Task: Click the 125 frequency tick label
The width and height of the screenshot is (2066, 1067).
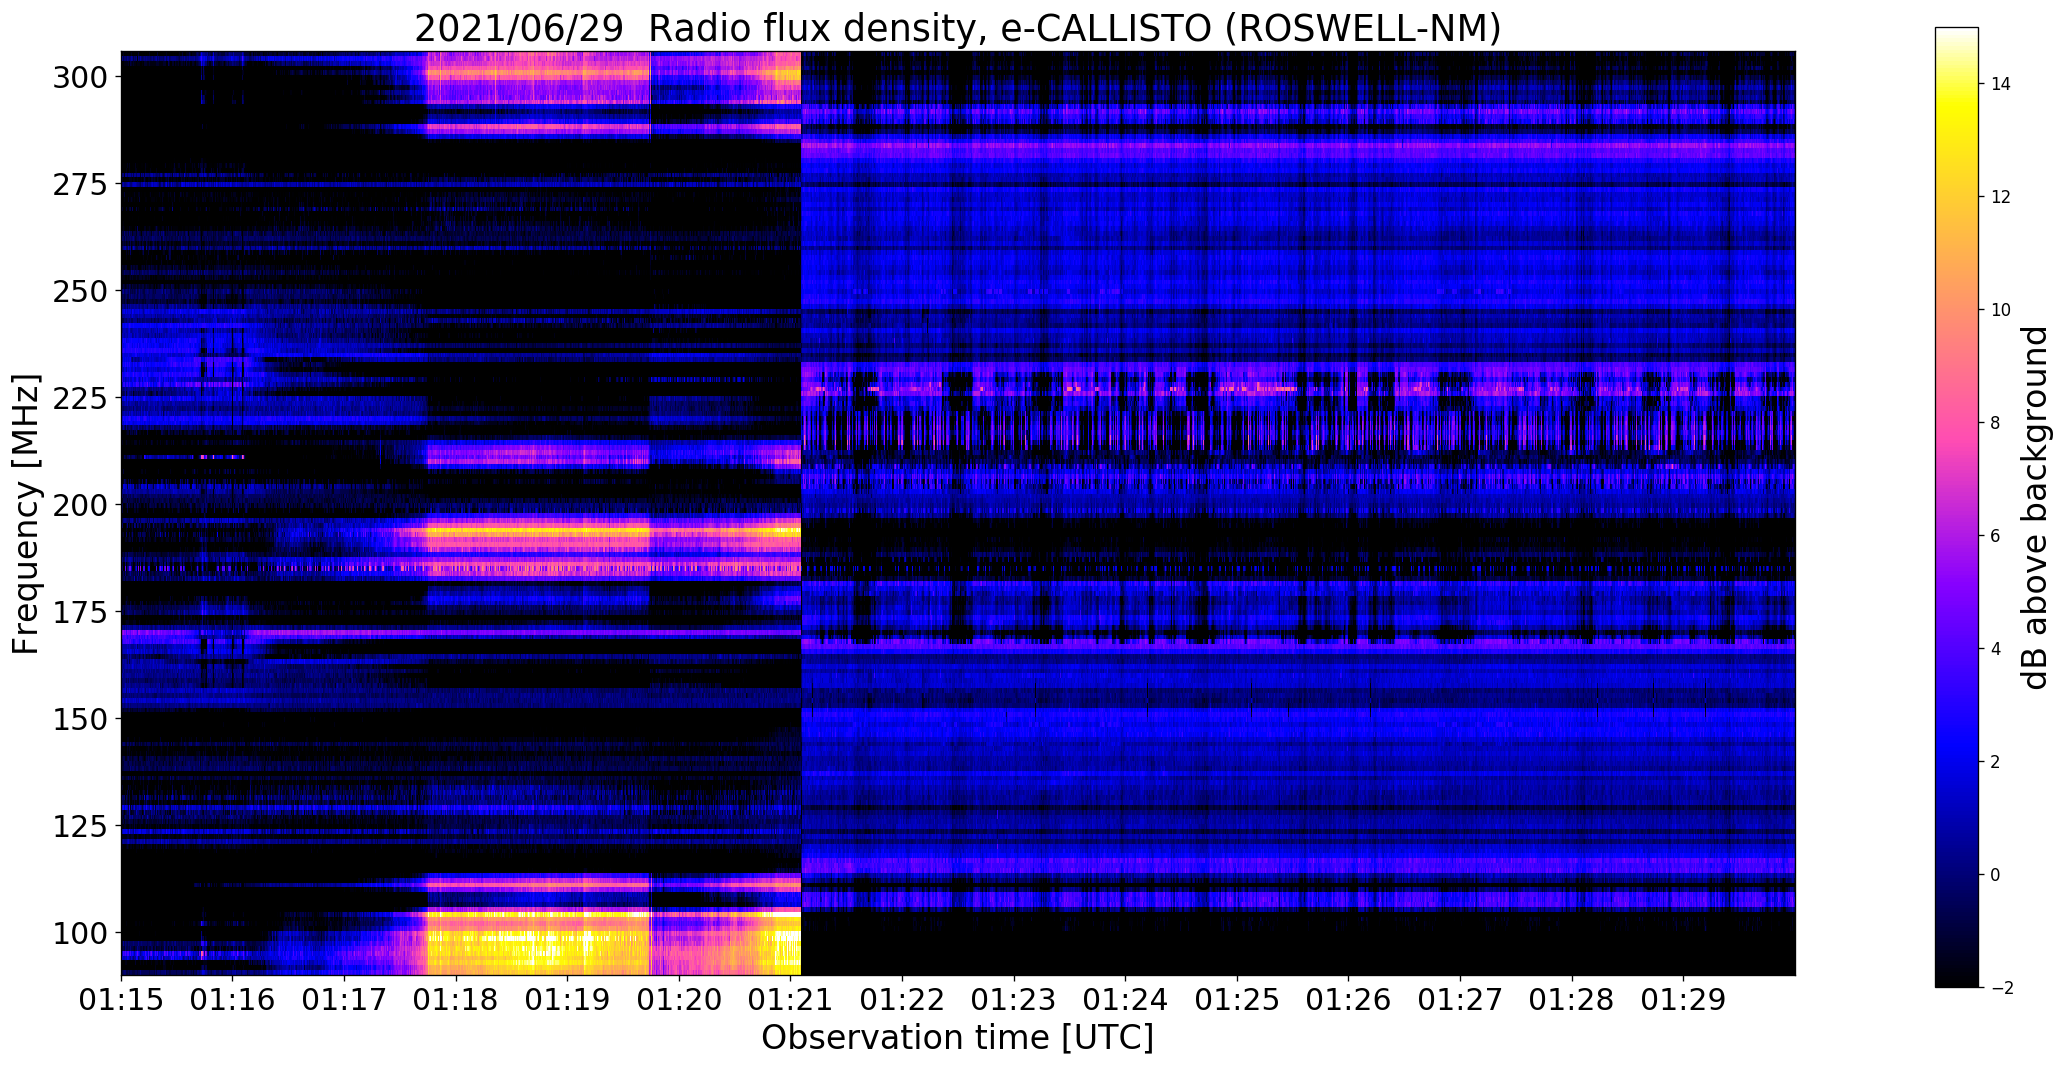Action: [78, 826]
